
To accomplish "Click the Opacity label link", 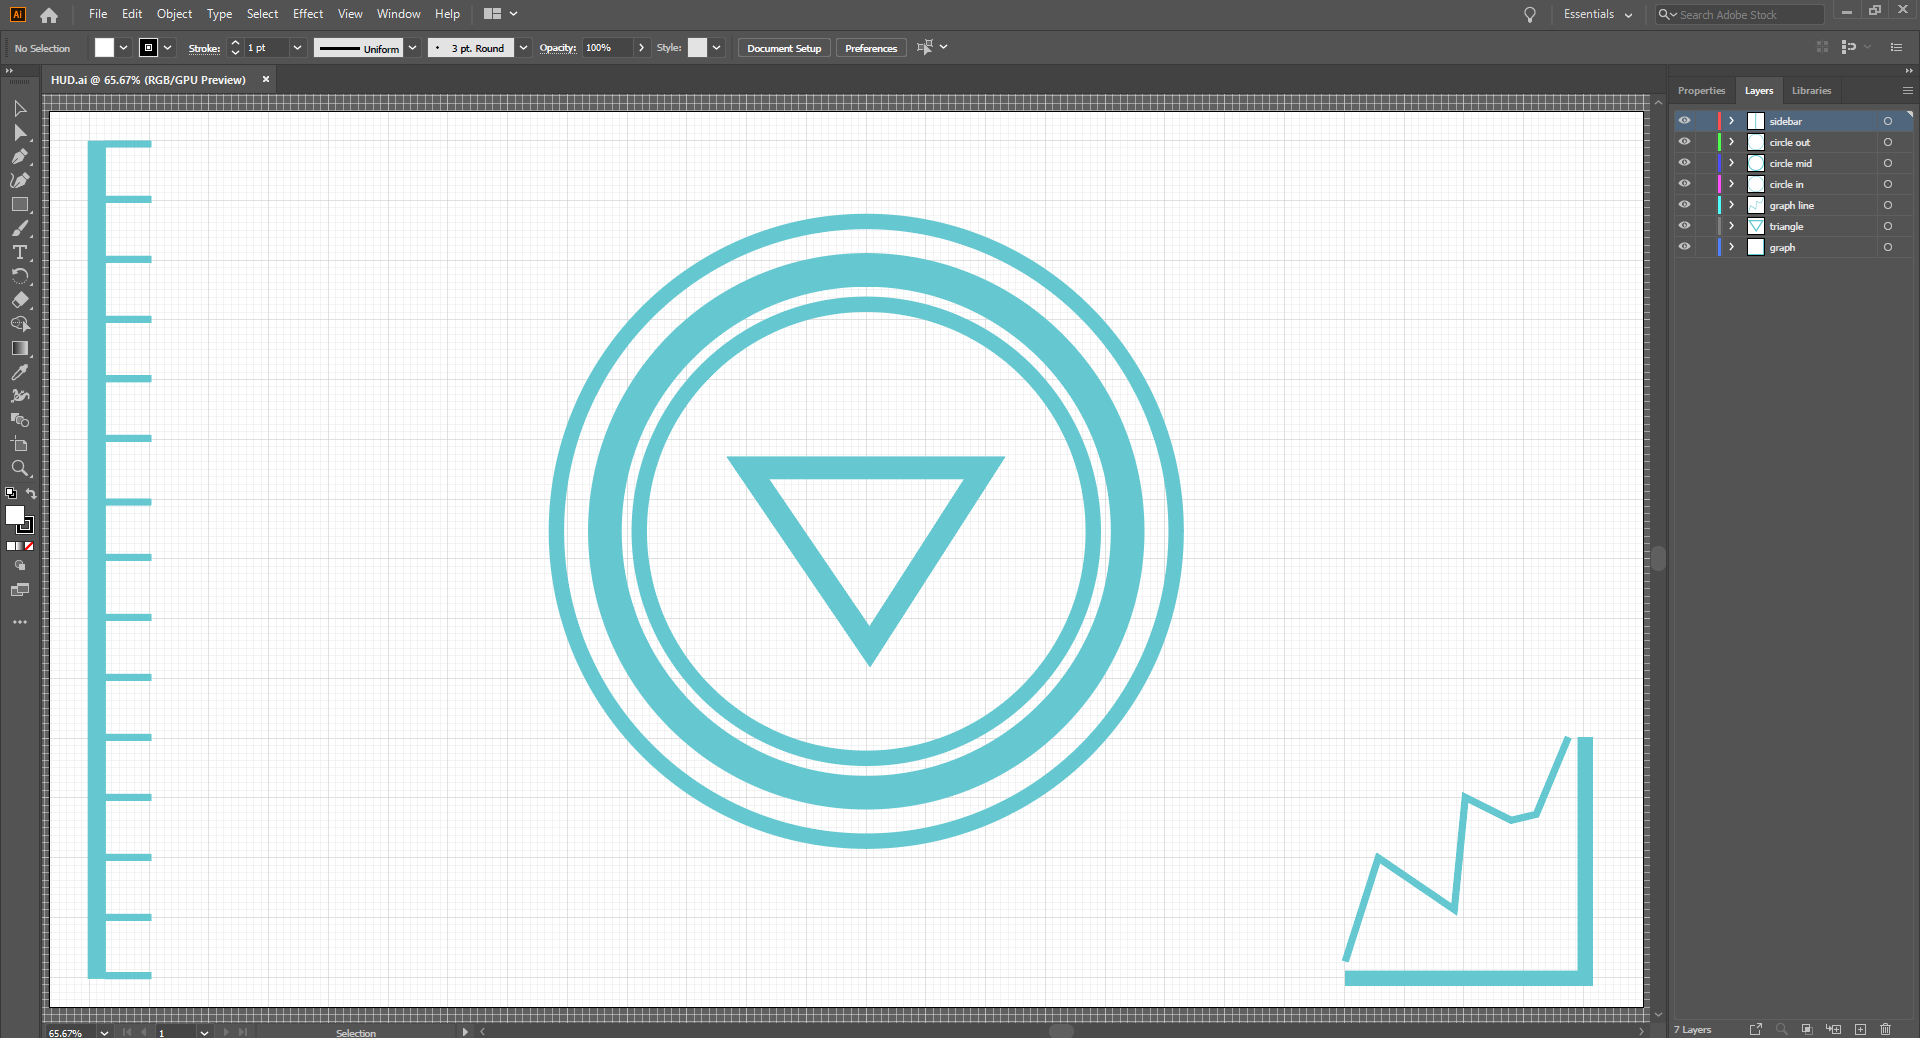I will point(558,48).
